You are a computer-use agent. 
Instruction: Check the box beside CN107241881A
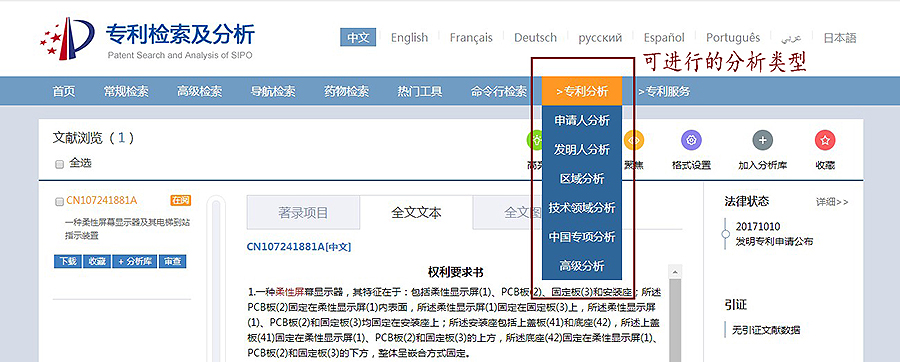coord(59,201)
